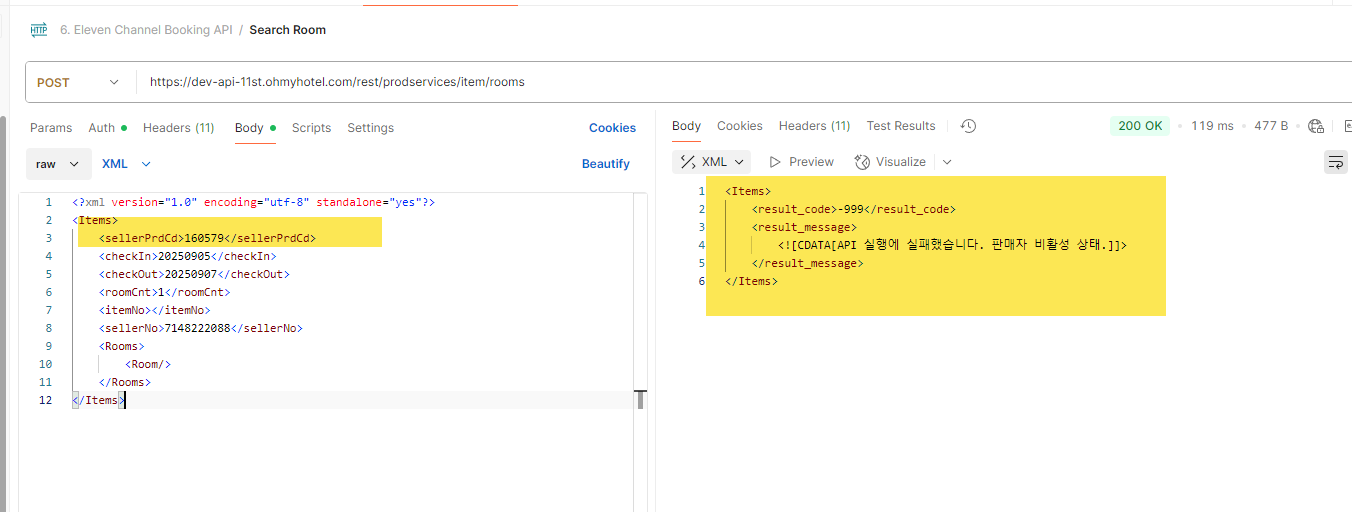Click the Preview response button
The width and height of the screenshot is (1352, 512).
click(x=801, y=162)
